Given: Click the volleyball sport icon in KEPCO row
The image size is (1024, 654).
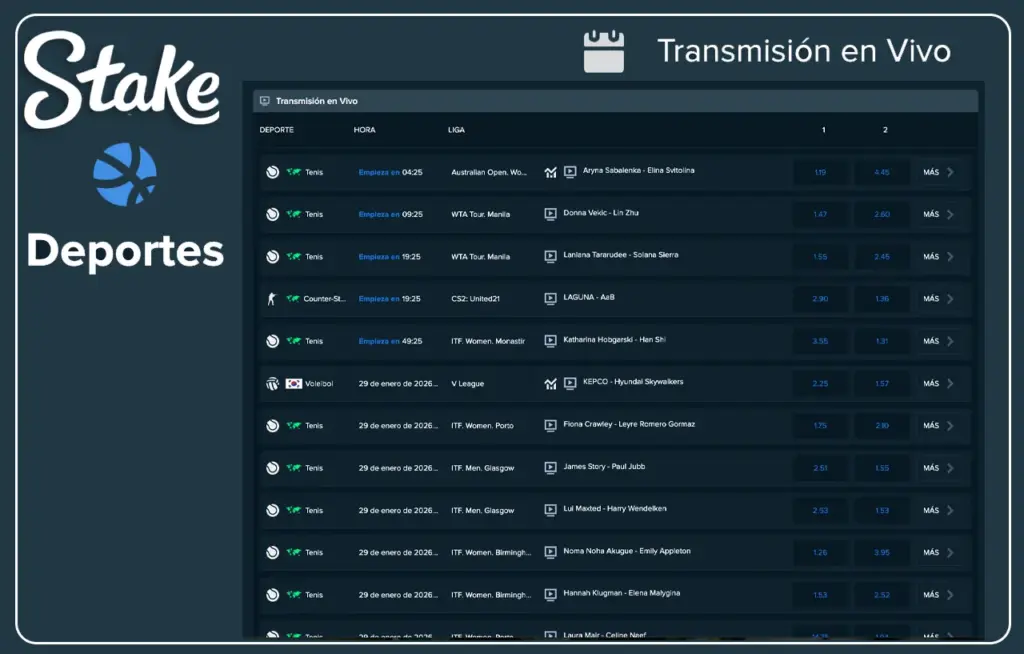Looking at the screenshot, I should point(272,384).
